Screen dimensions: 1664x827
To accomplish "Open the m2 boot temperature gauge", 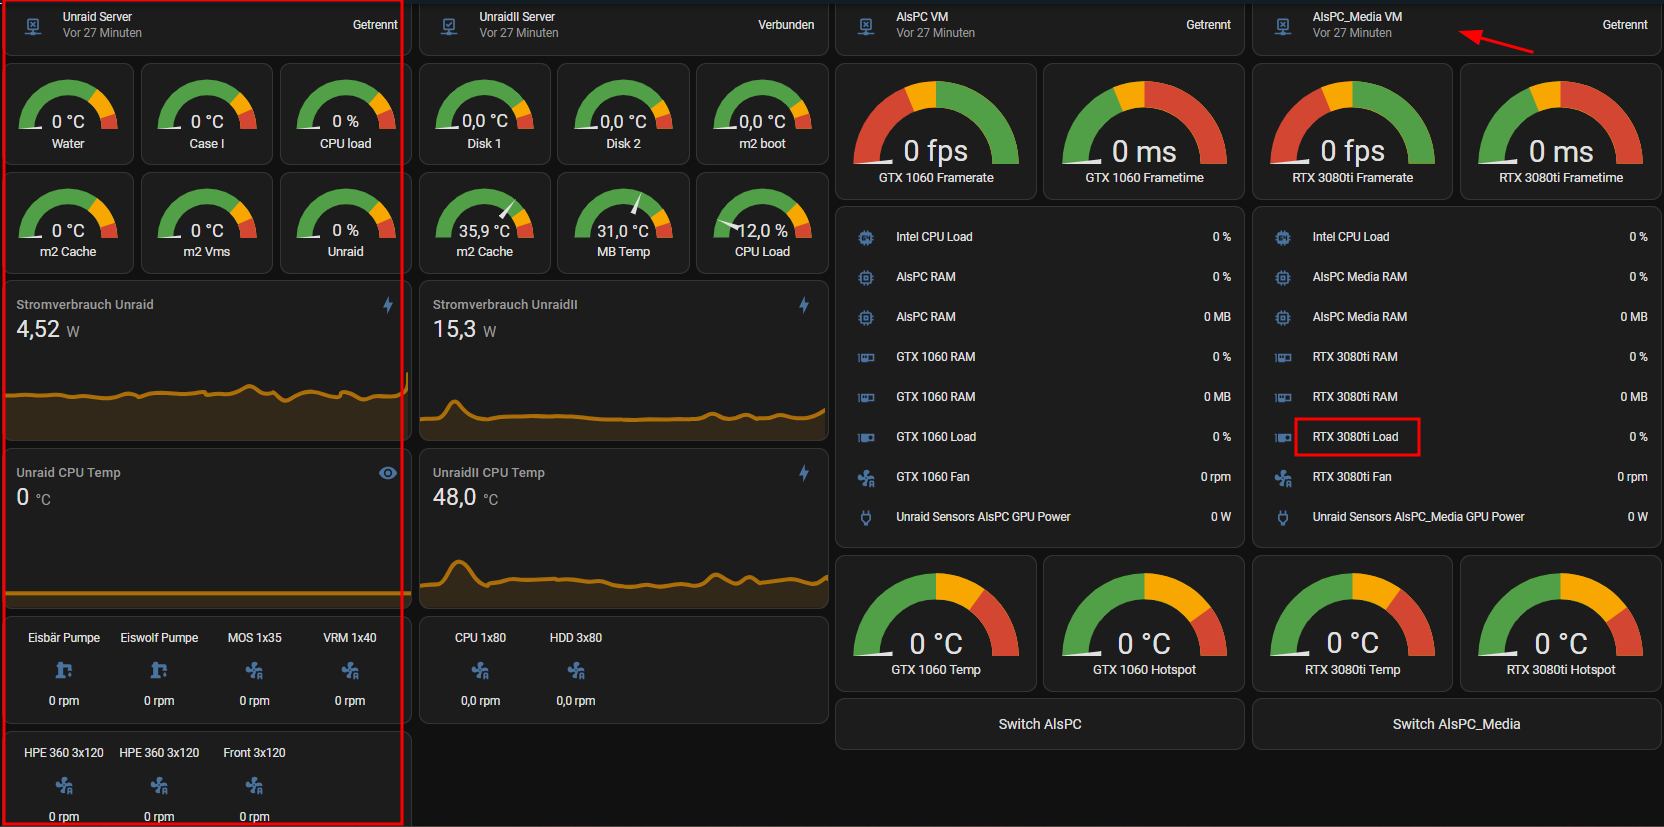I will coord(762,114).
